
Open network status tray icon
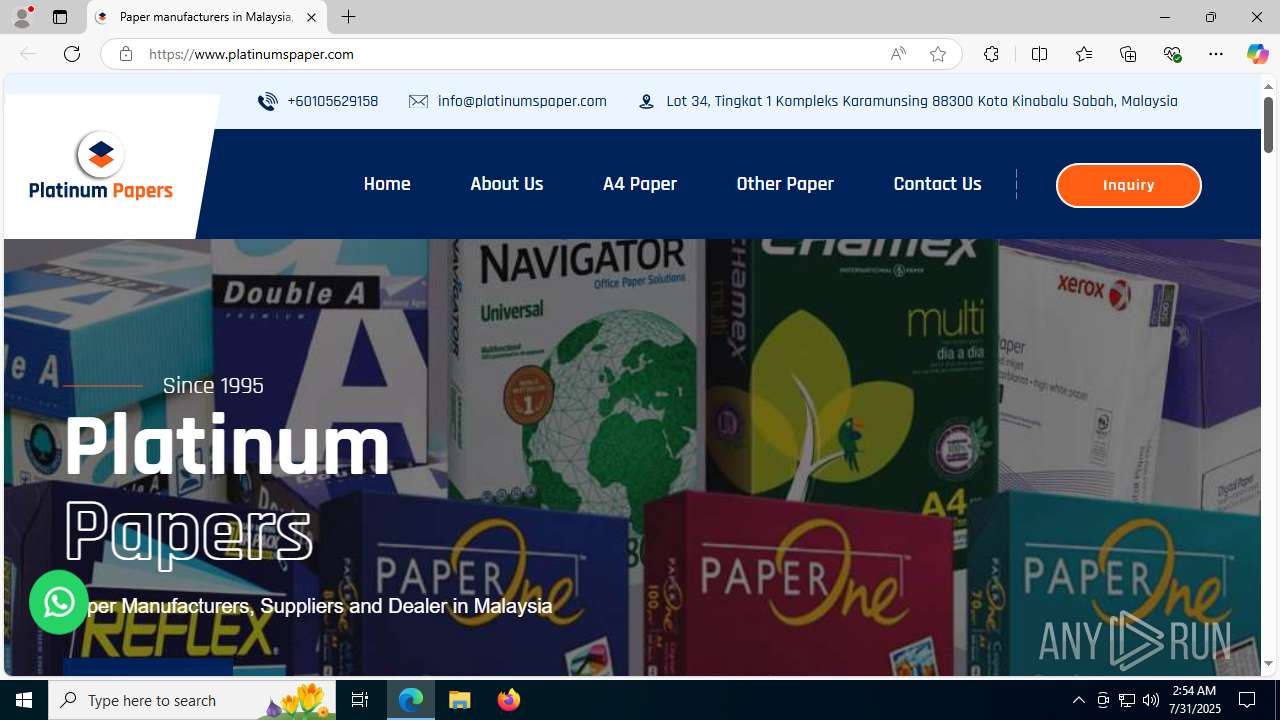1127,700
